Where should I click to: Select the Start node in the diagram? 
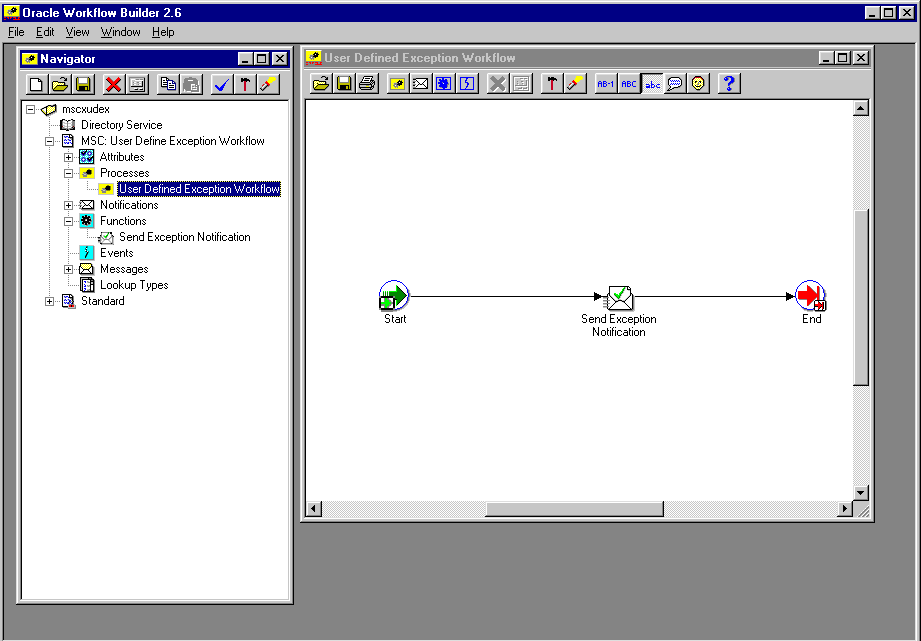pos(394,296)
